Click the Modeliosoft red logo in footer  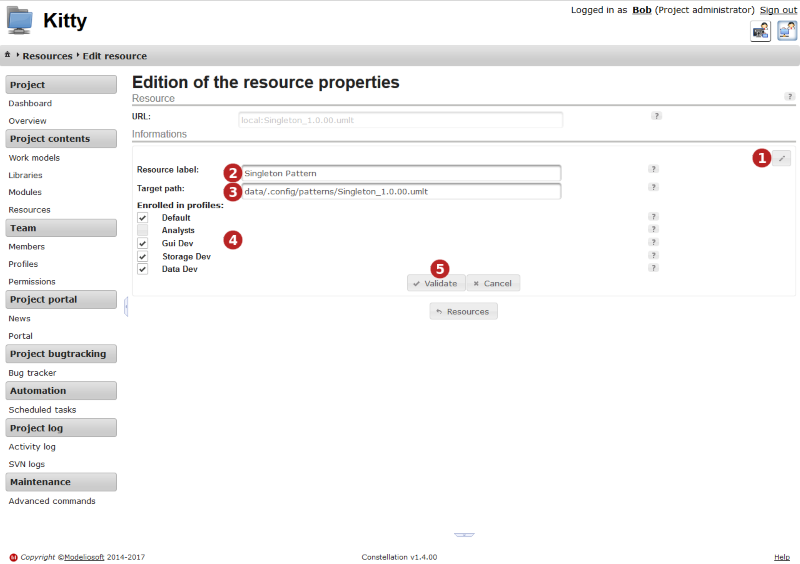(14, 557)
